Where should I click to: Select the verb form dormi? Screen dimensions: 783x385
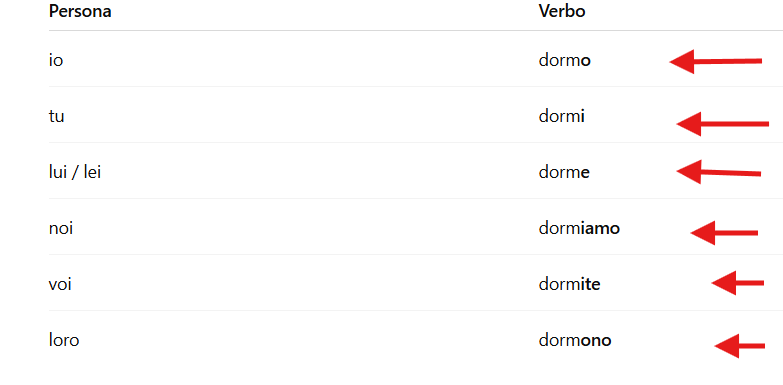coord(562,116)
